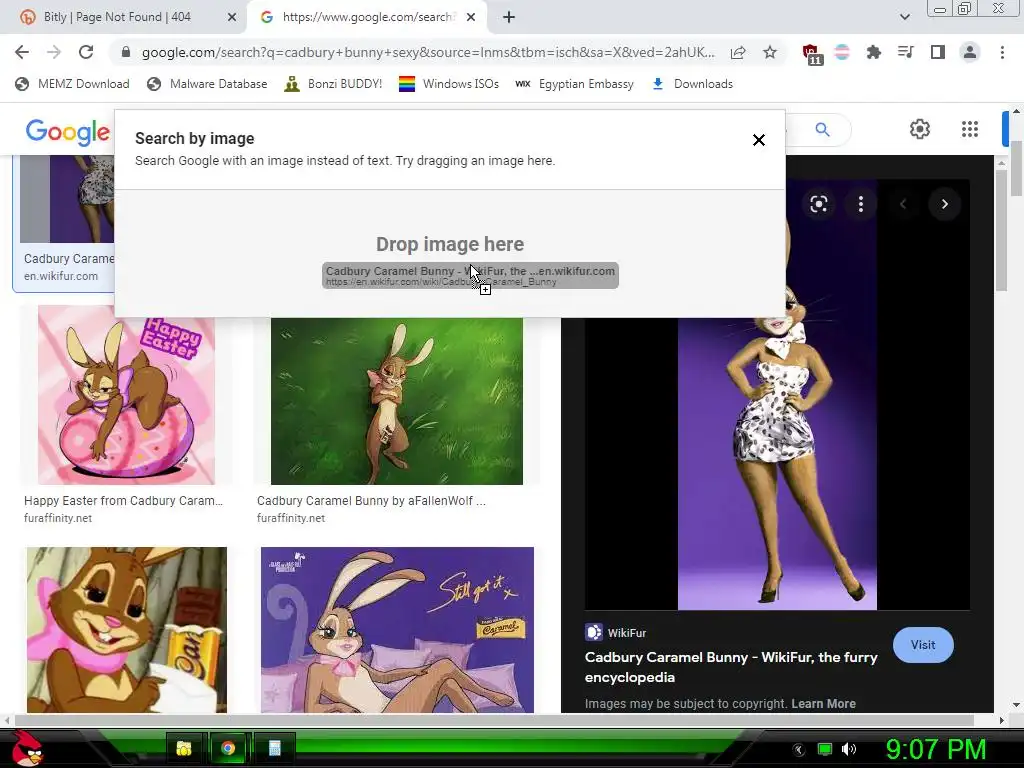1024x768 pixels.
Task: Bookmark this page with the star icon
Action: [770, 52]
